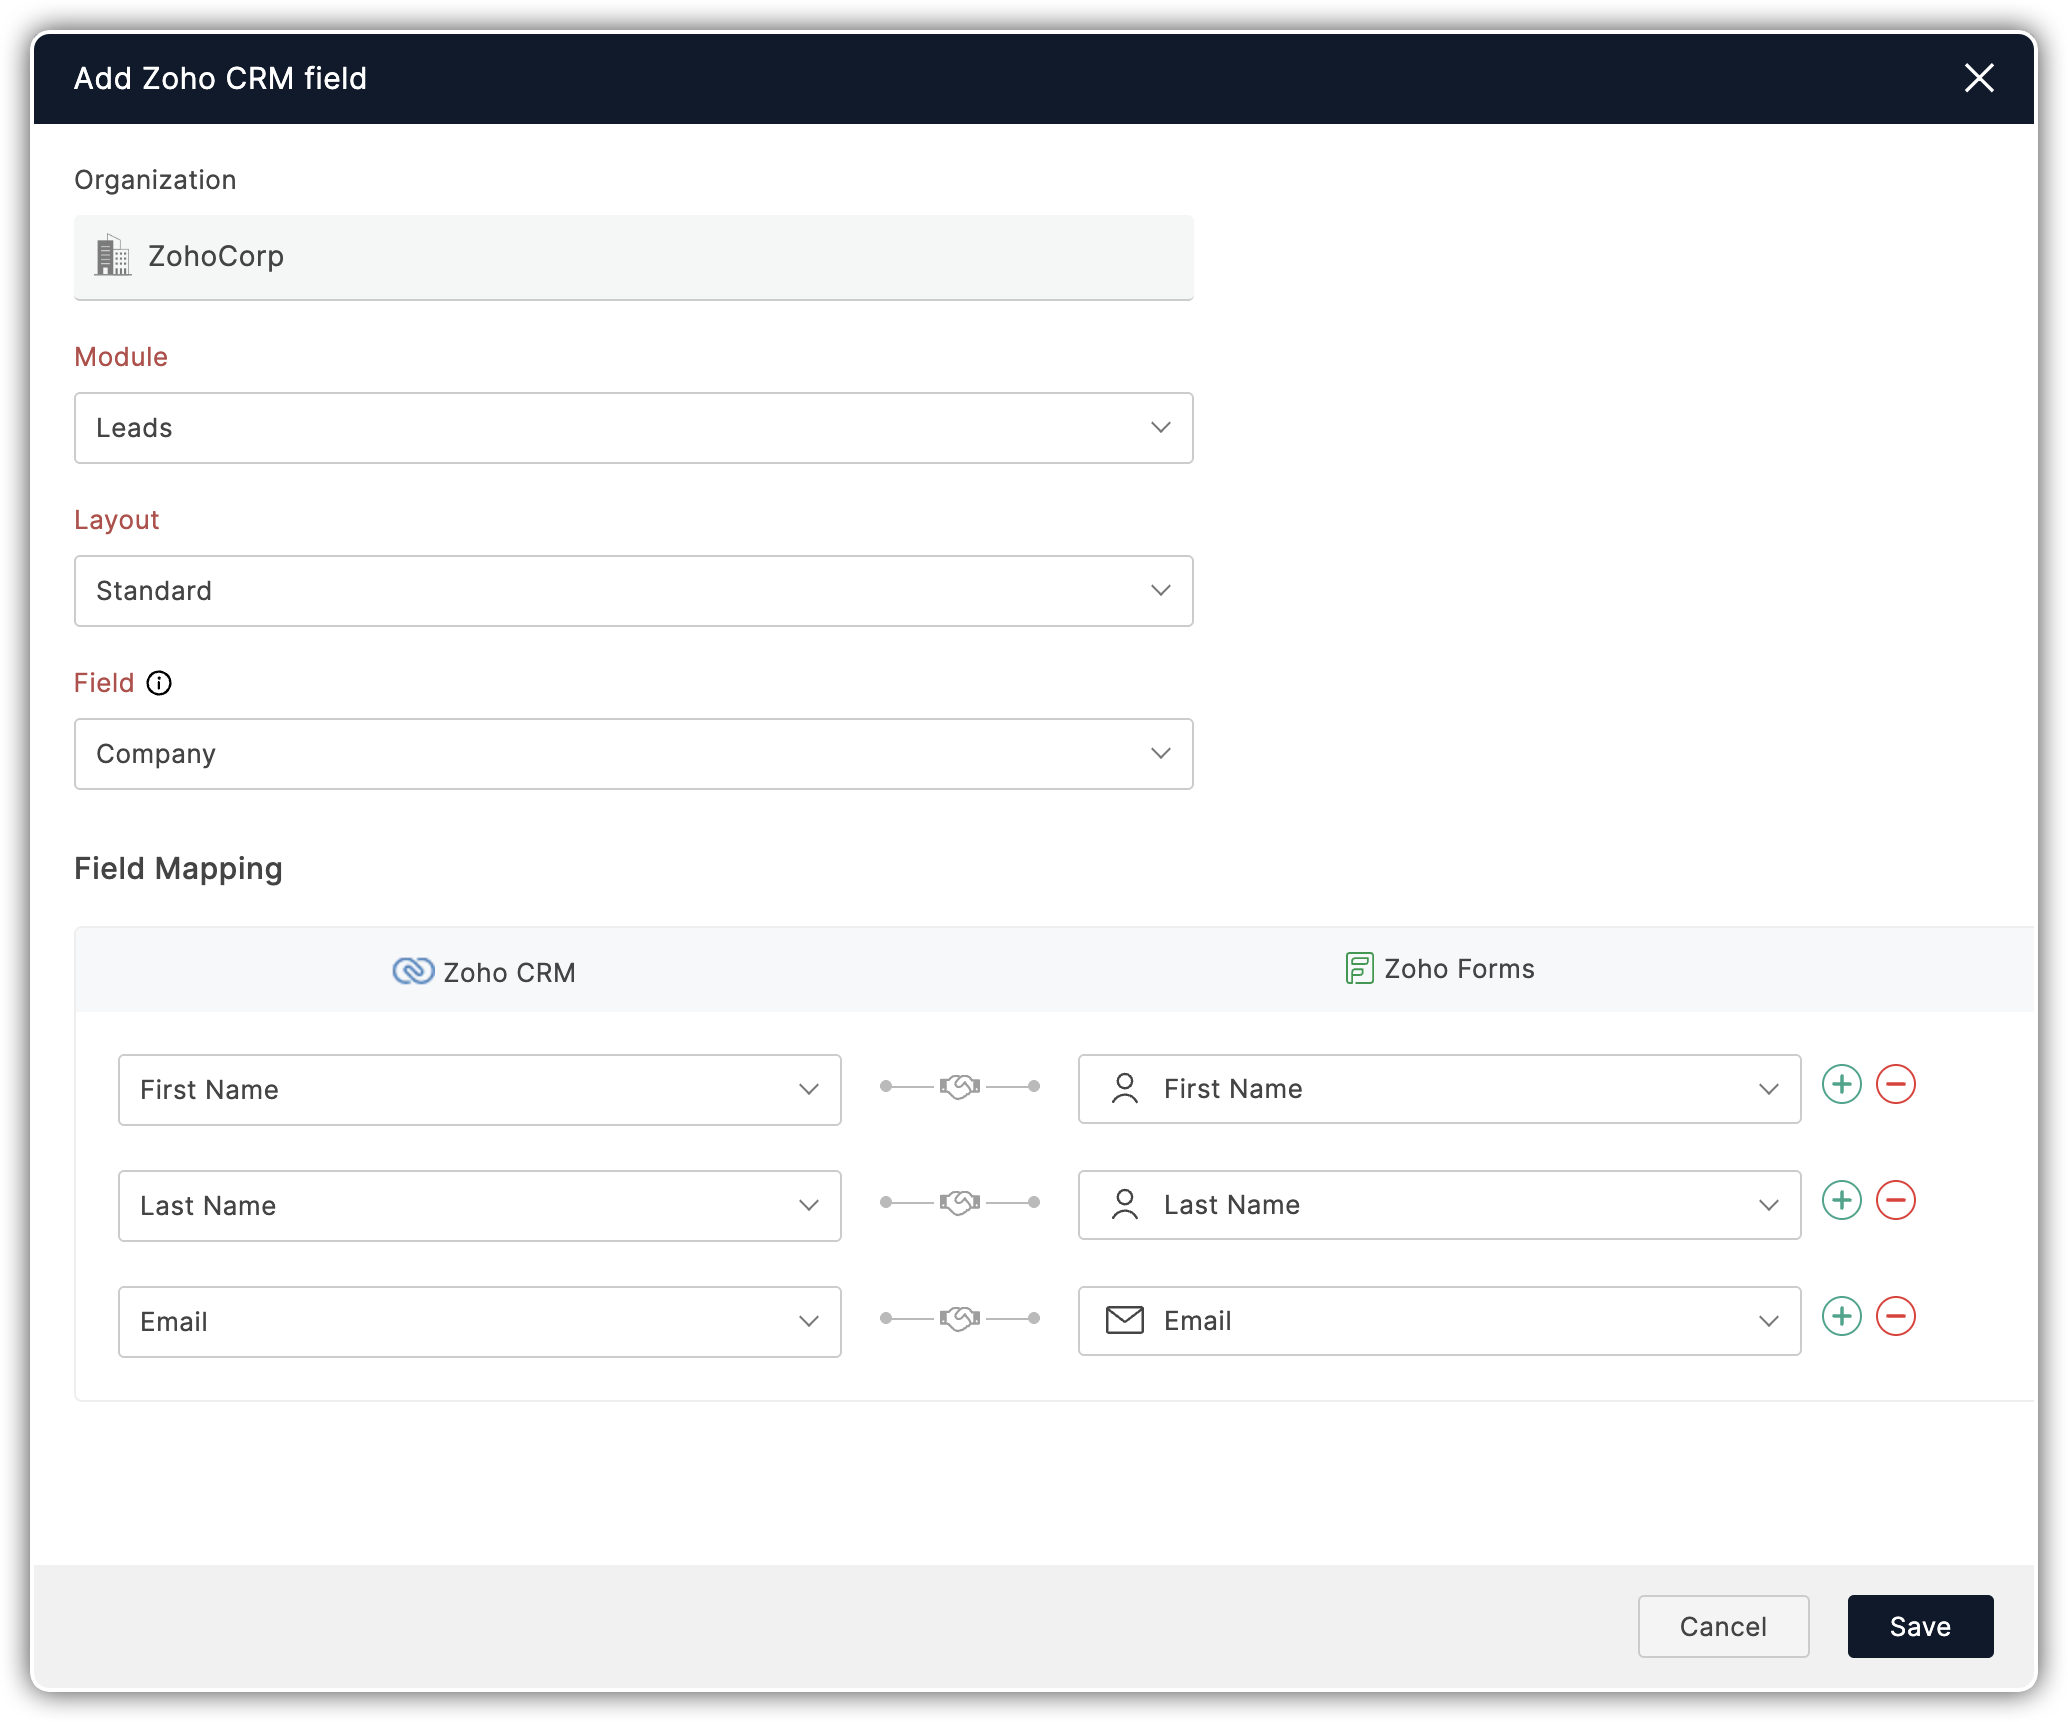The height and width of the screenshot is (1722, 2068).
Task: Remove the Email mapping row
Action: coord(1895,1317)
